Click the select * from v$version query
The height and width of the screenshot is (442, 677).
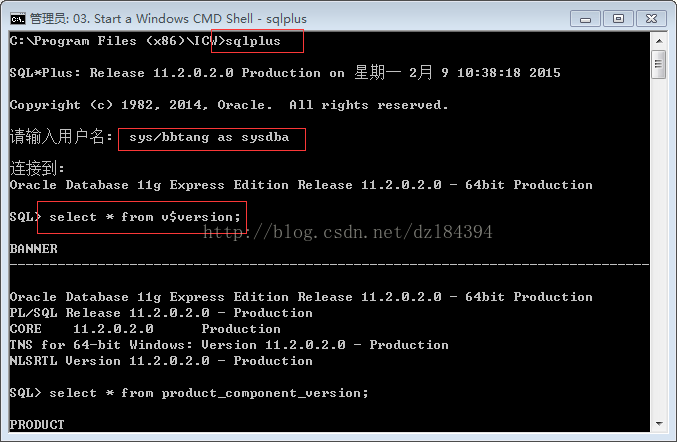(x=145, y=217)
